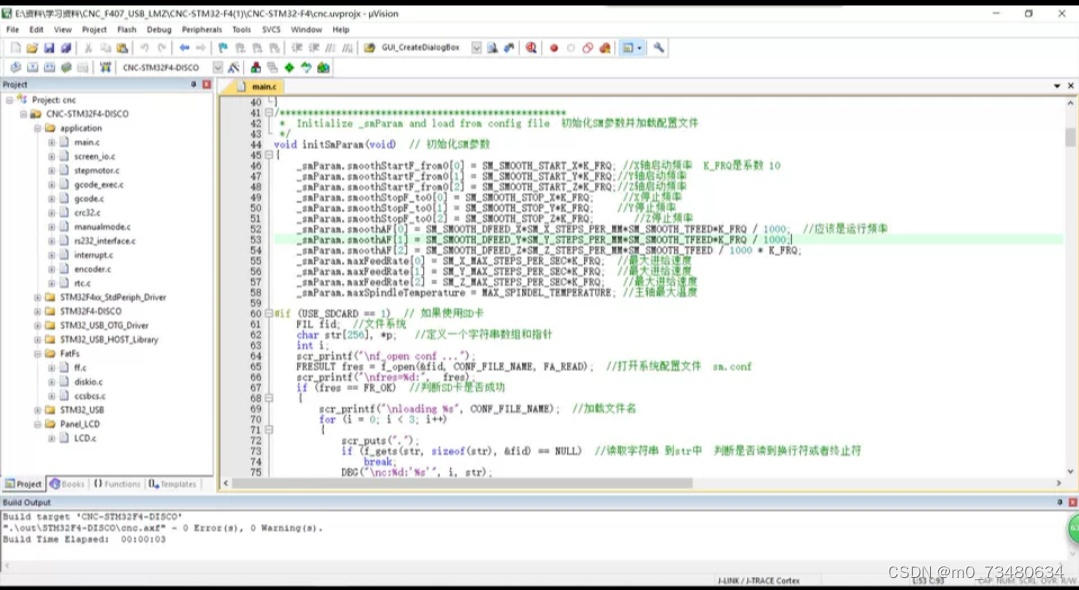Viewport: 1079px width, 590px height.
Task: Collapse the FatFs folder
Action: point(37,354)
